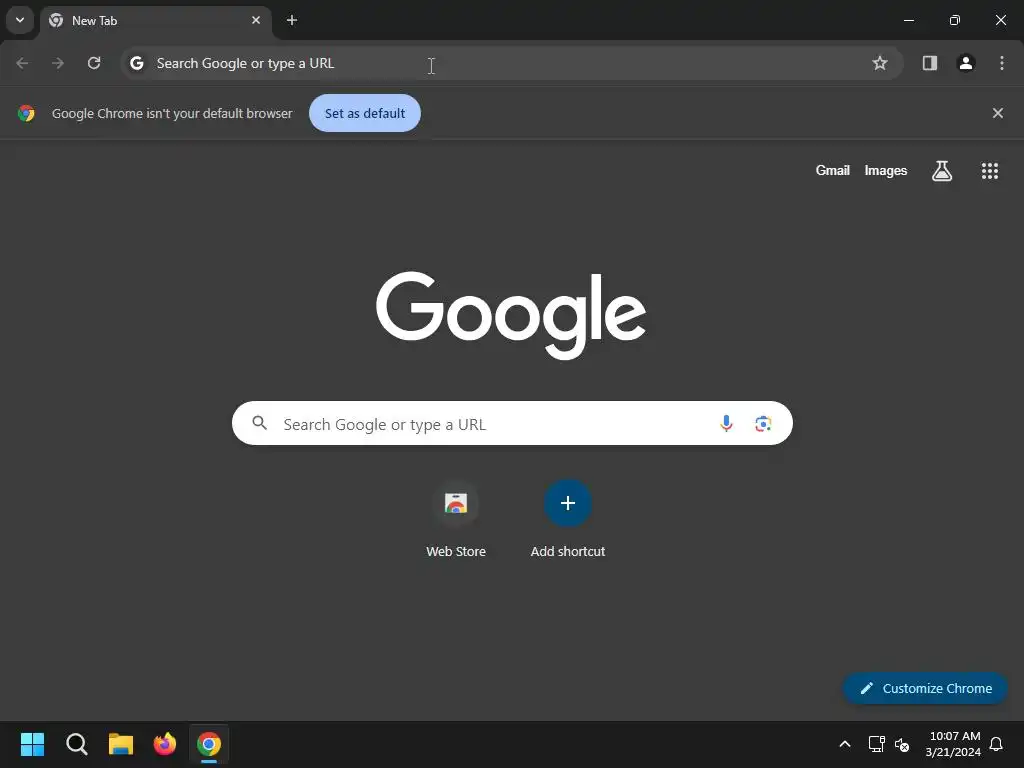Click the Google G icon in address bar

pos(136,63)
